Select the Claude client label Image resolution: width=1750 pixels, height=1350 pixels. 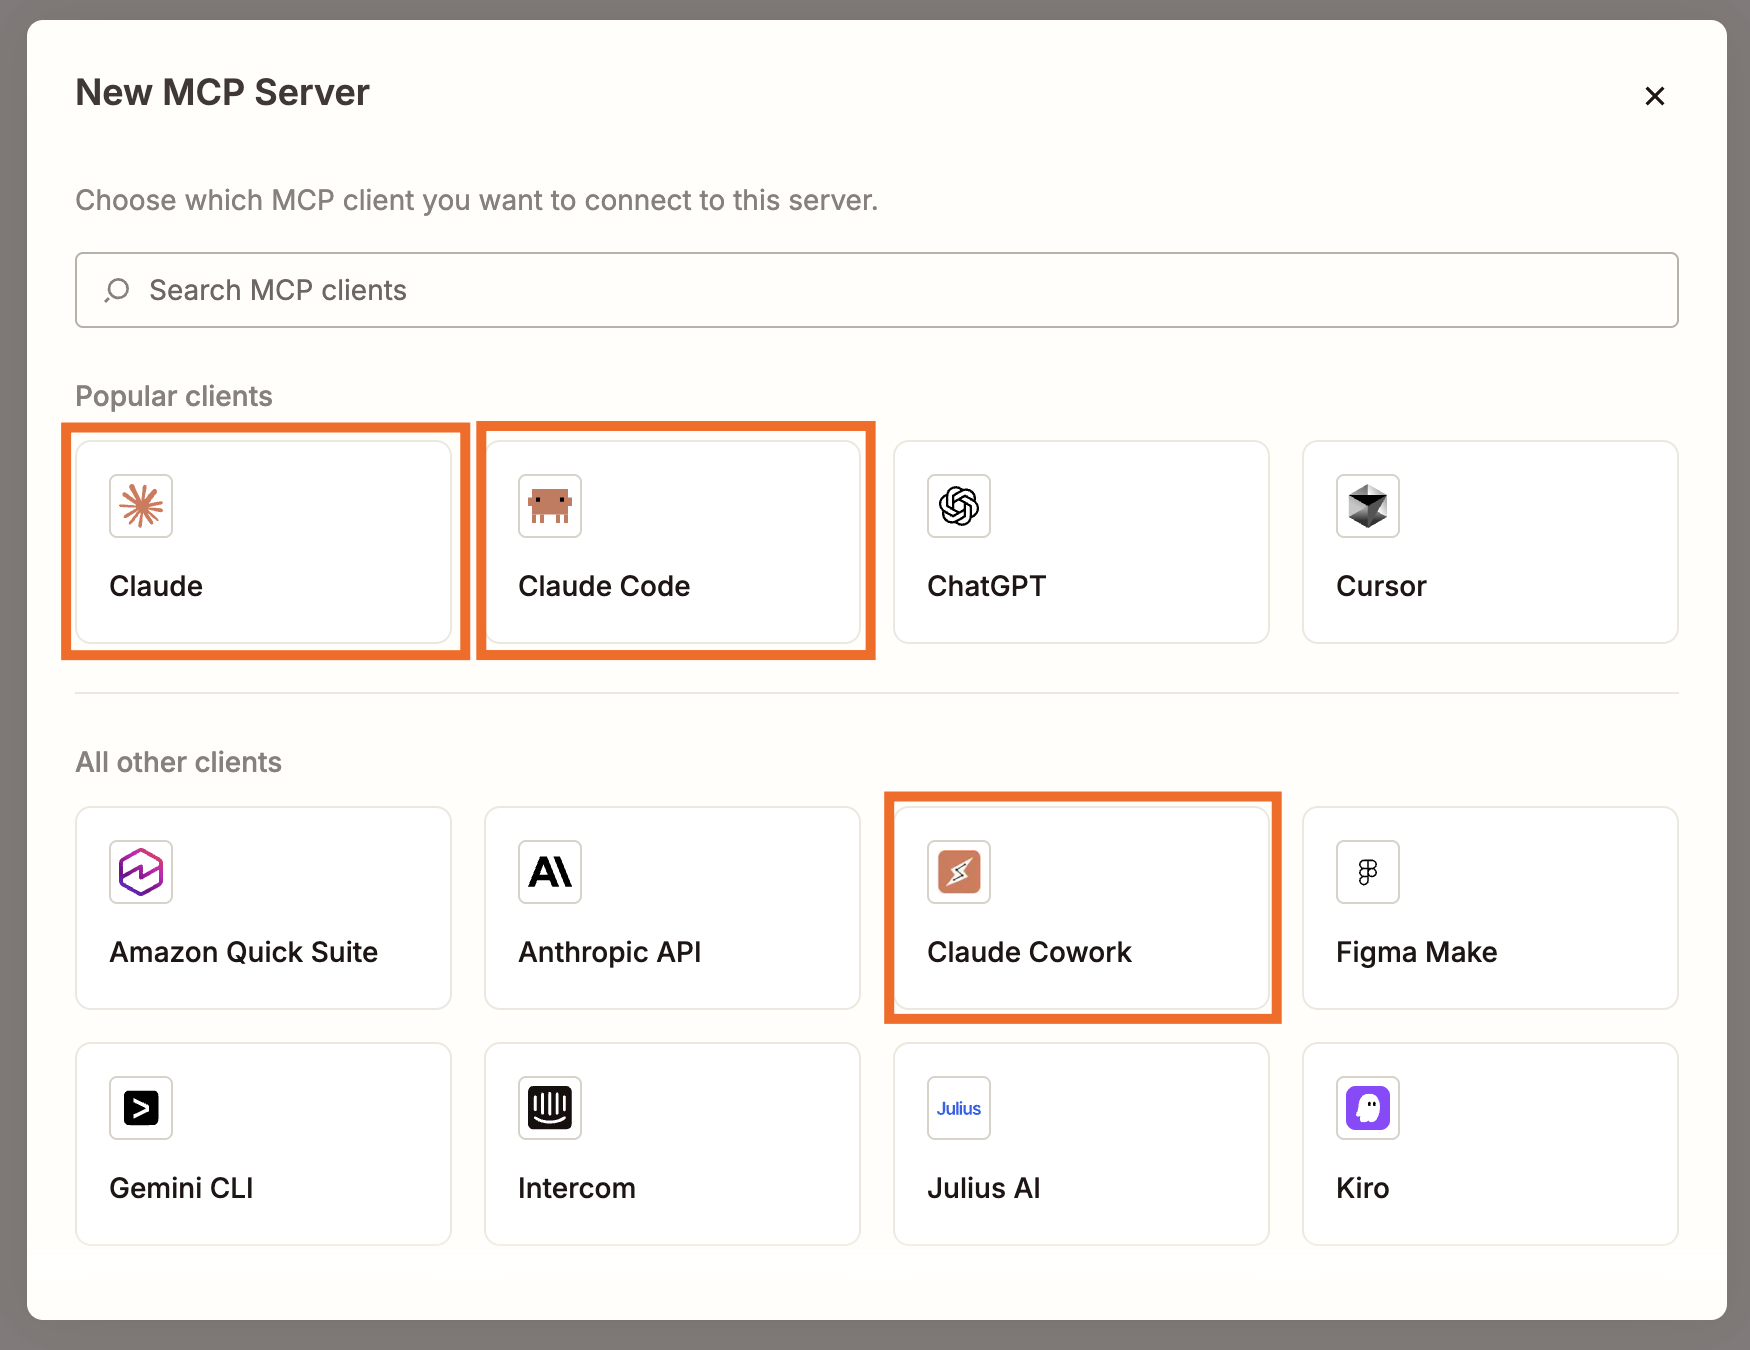pyautogui.click(x=156, y=586)
